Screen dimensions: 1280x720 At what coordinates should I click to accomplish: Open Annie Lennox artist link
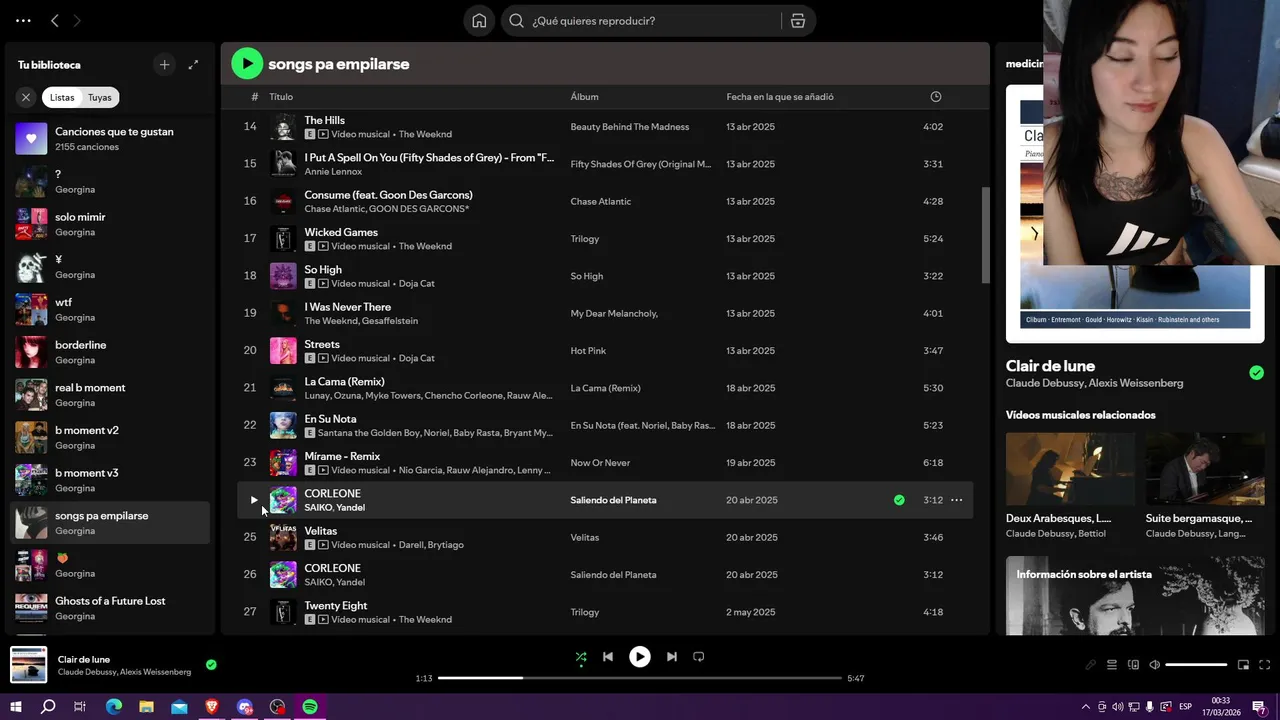click(335, 172)
